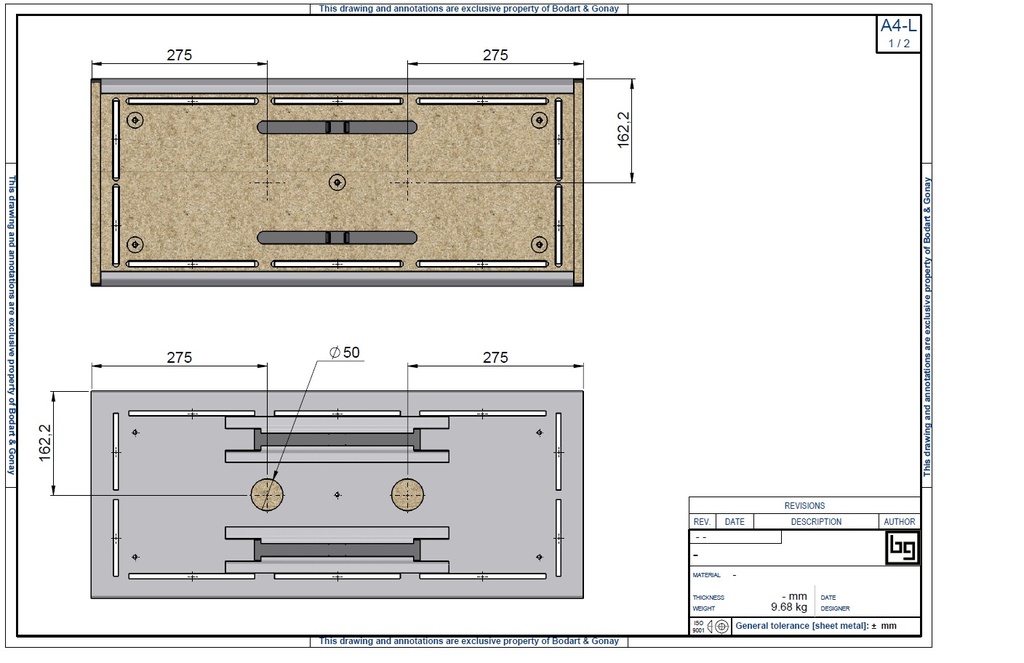Viewport: 1024px width, 663px height.
Task: Click the THICKNESS field label
Action: pos(709,597)
